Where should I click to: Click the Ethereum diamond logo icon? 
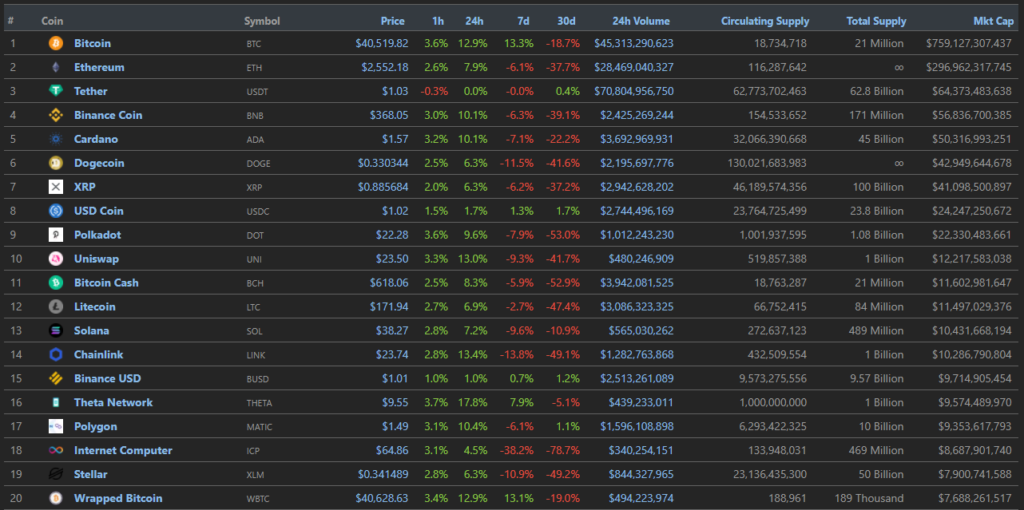[56, 67]
